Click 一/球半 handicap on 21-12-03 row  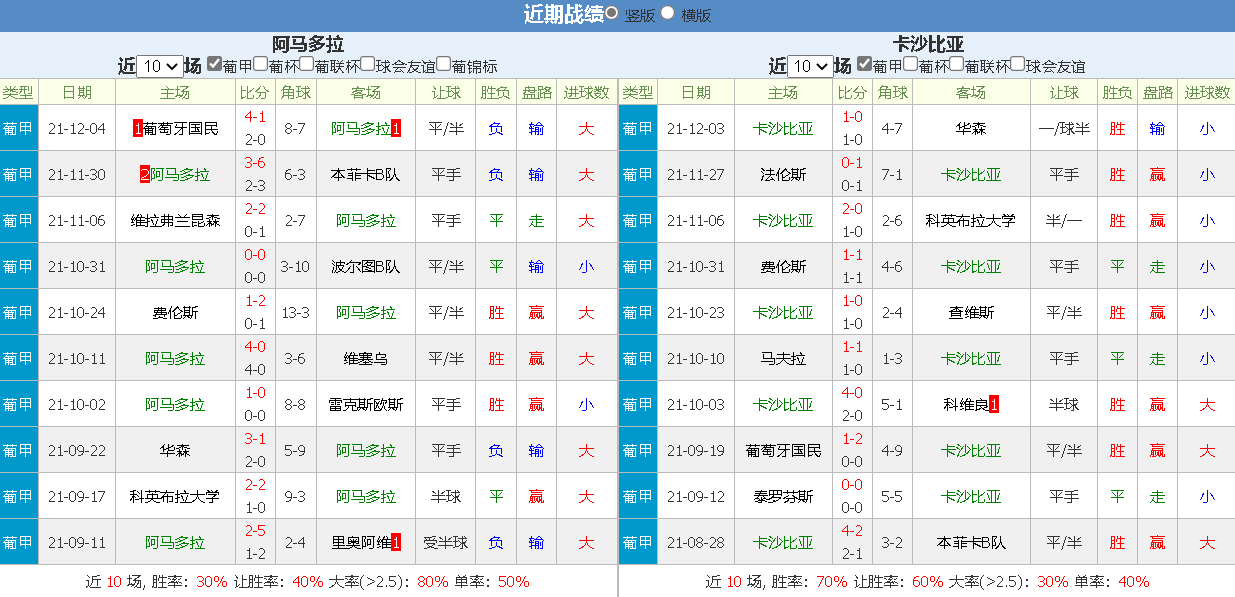tap(1064, 129)
